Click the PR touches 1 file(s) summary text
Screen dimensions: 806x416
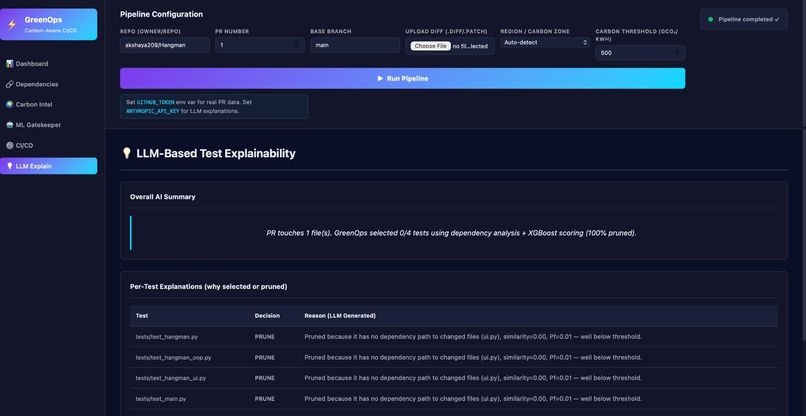click(451, 233)
